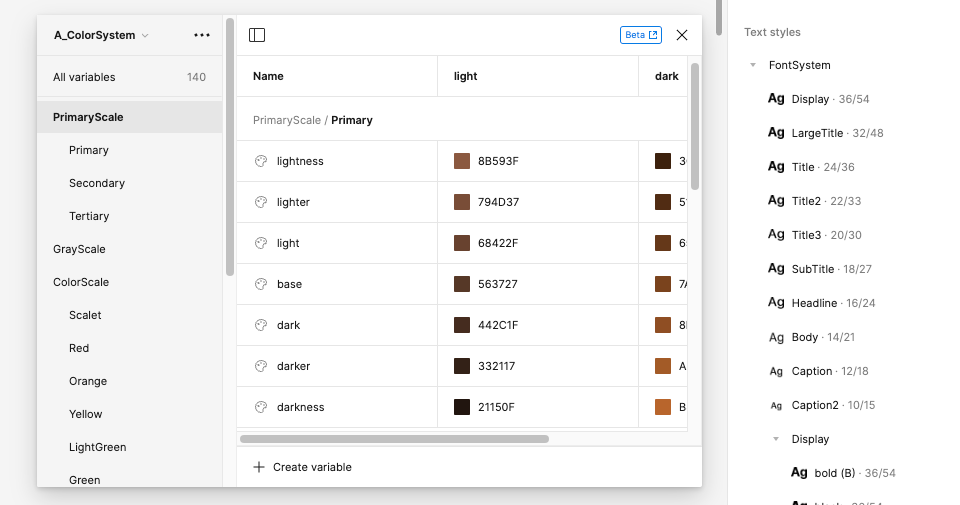Open the three-dots collection options menu
960x505 pixels.
202,35
